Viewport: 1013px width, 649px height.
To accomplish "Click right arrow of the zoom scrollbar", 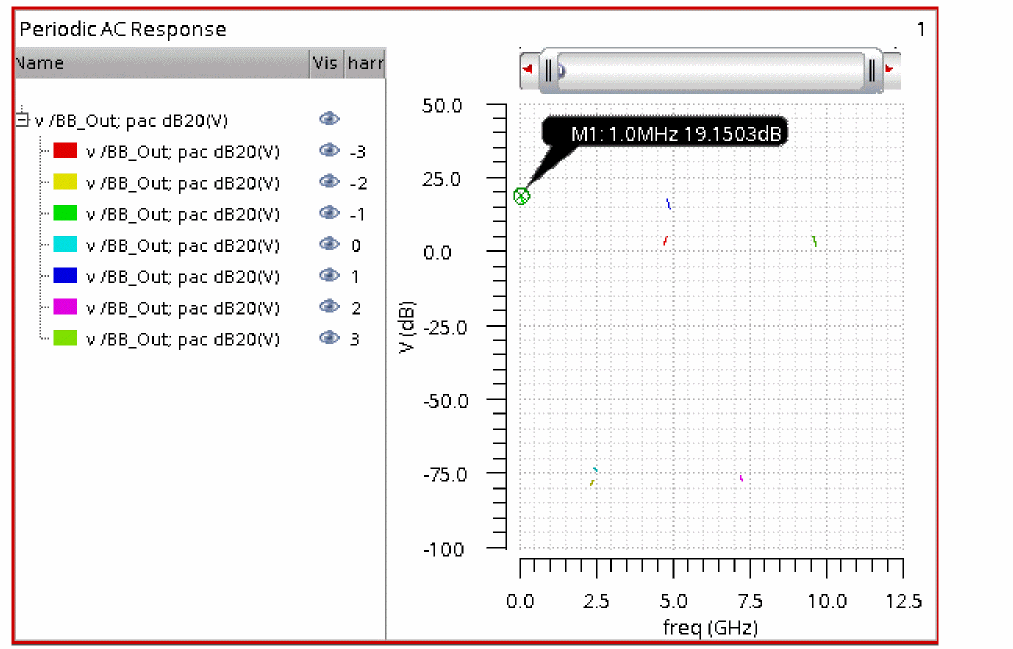I will pos(893,71).
